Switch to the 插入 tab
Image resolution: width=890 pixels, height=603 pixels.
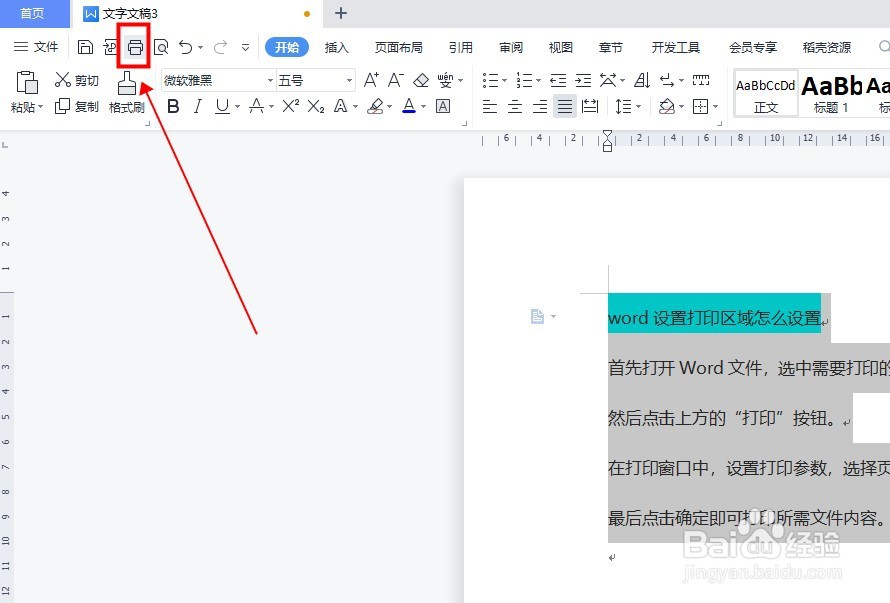(x=336, y=47)
